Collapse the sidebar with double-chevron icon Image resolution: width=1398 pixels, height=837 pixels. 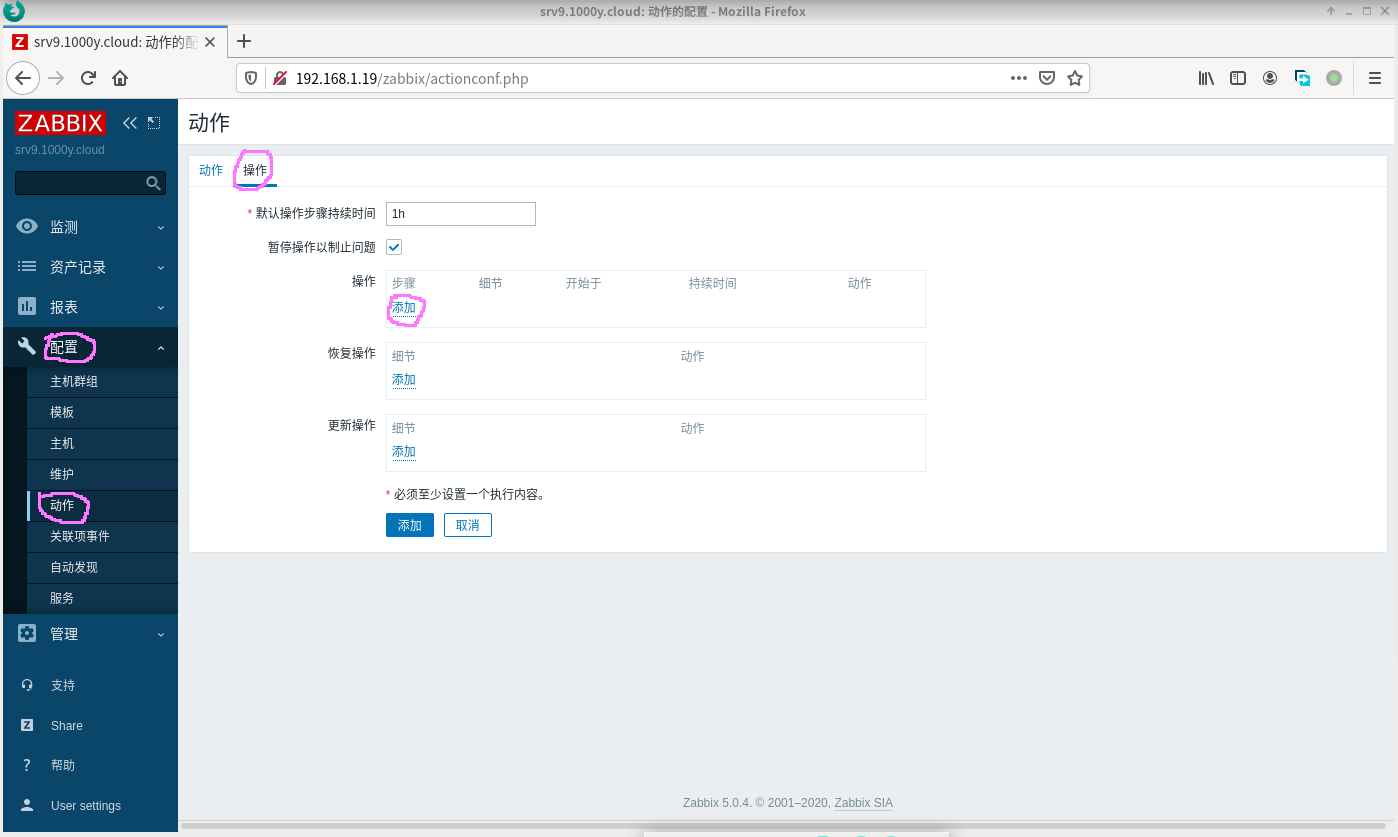point(130,123)
